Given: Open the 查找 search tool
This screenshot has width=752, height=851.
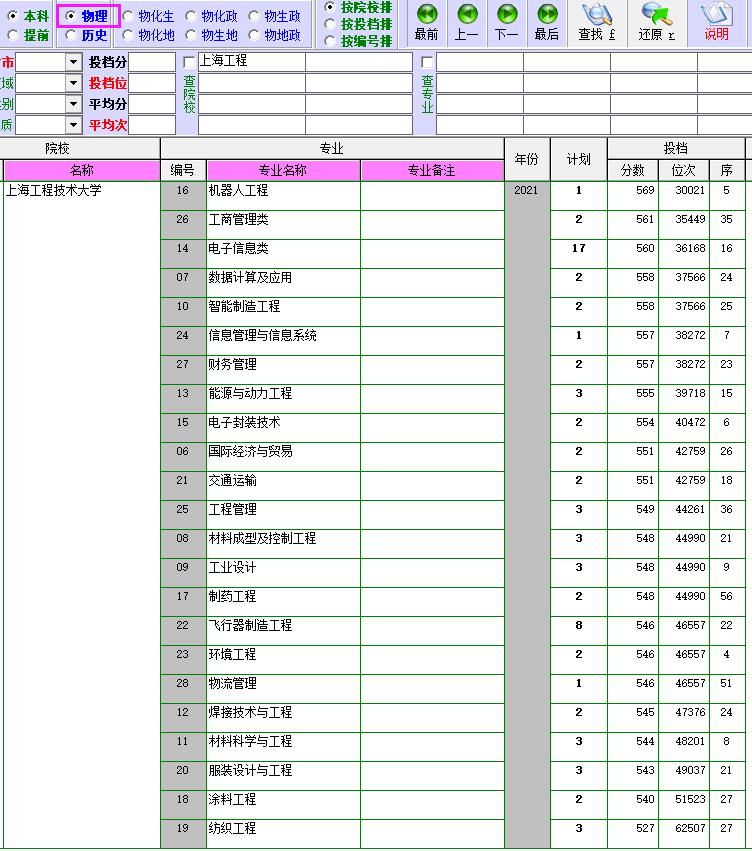Looking at the screenshot, I should 597,23.
